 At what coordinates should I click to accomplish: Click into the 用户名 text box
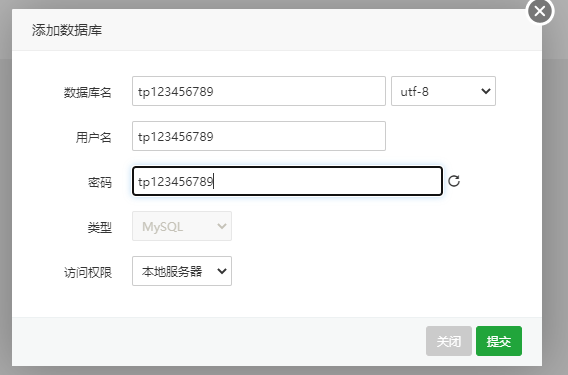(x=259, y=136)
